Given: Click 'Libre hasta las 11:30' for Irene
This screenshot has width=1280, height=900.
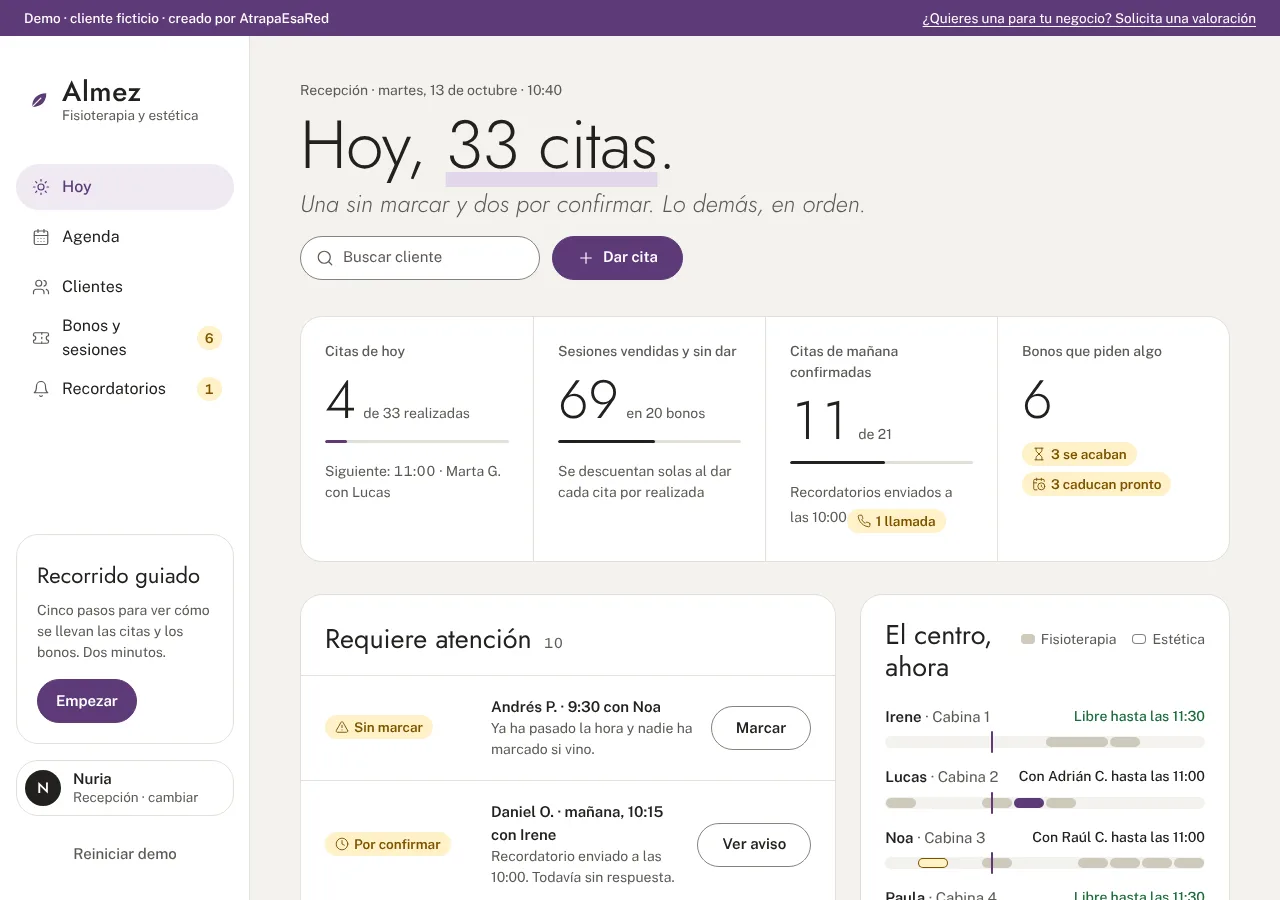Looking at the screenshot, I should (x=1139, y=716).
